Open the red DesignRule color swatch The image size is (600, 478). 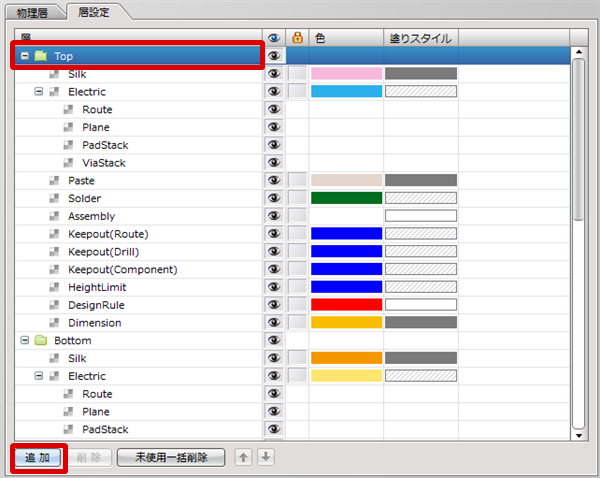click(x=346, y=305)
